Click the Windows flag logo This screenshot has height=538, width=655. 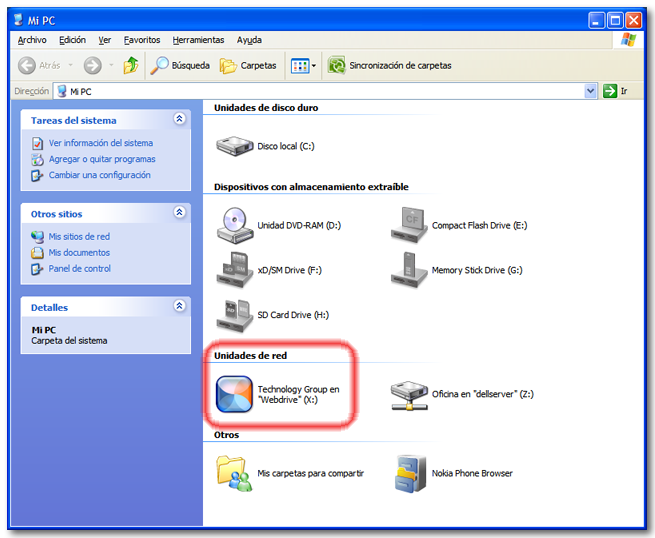tap(628, 40)
